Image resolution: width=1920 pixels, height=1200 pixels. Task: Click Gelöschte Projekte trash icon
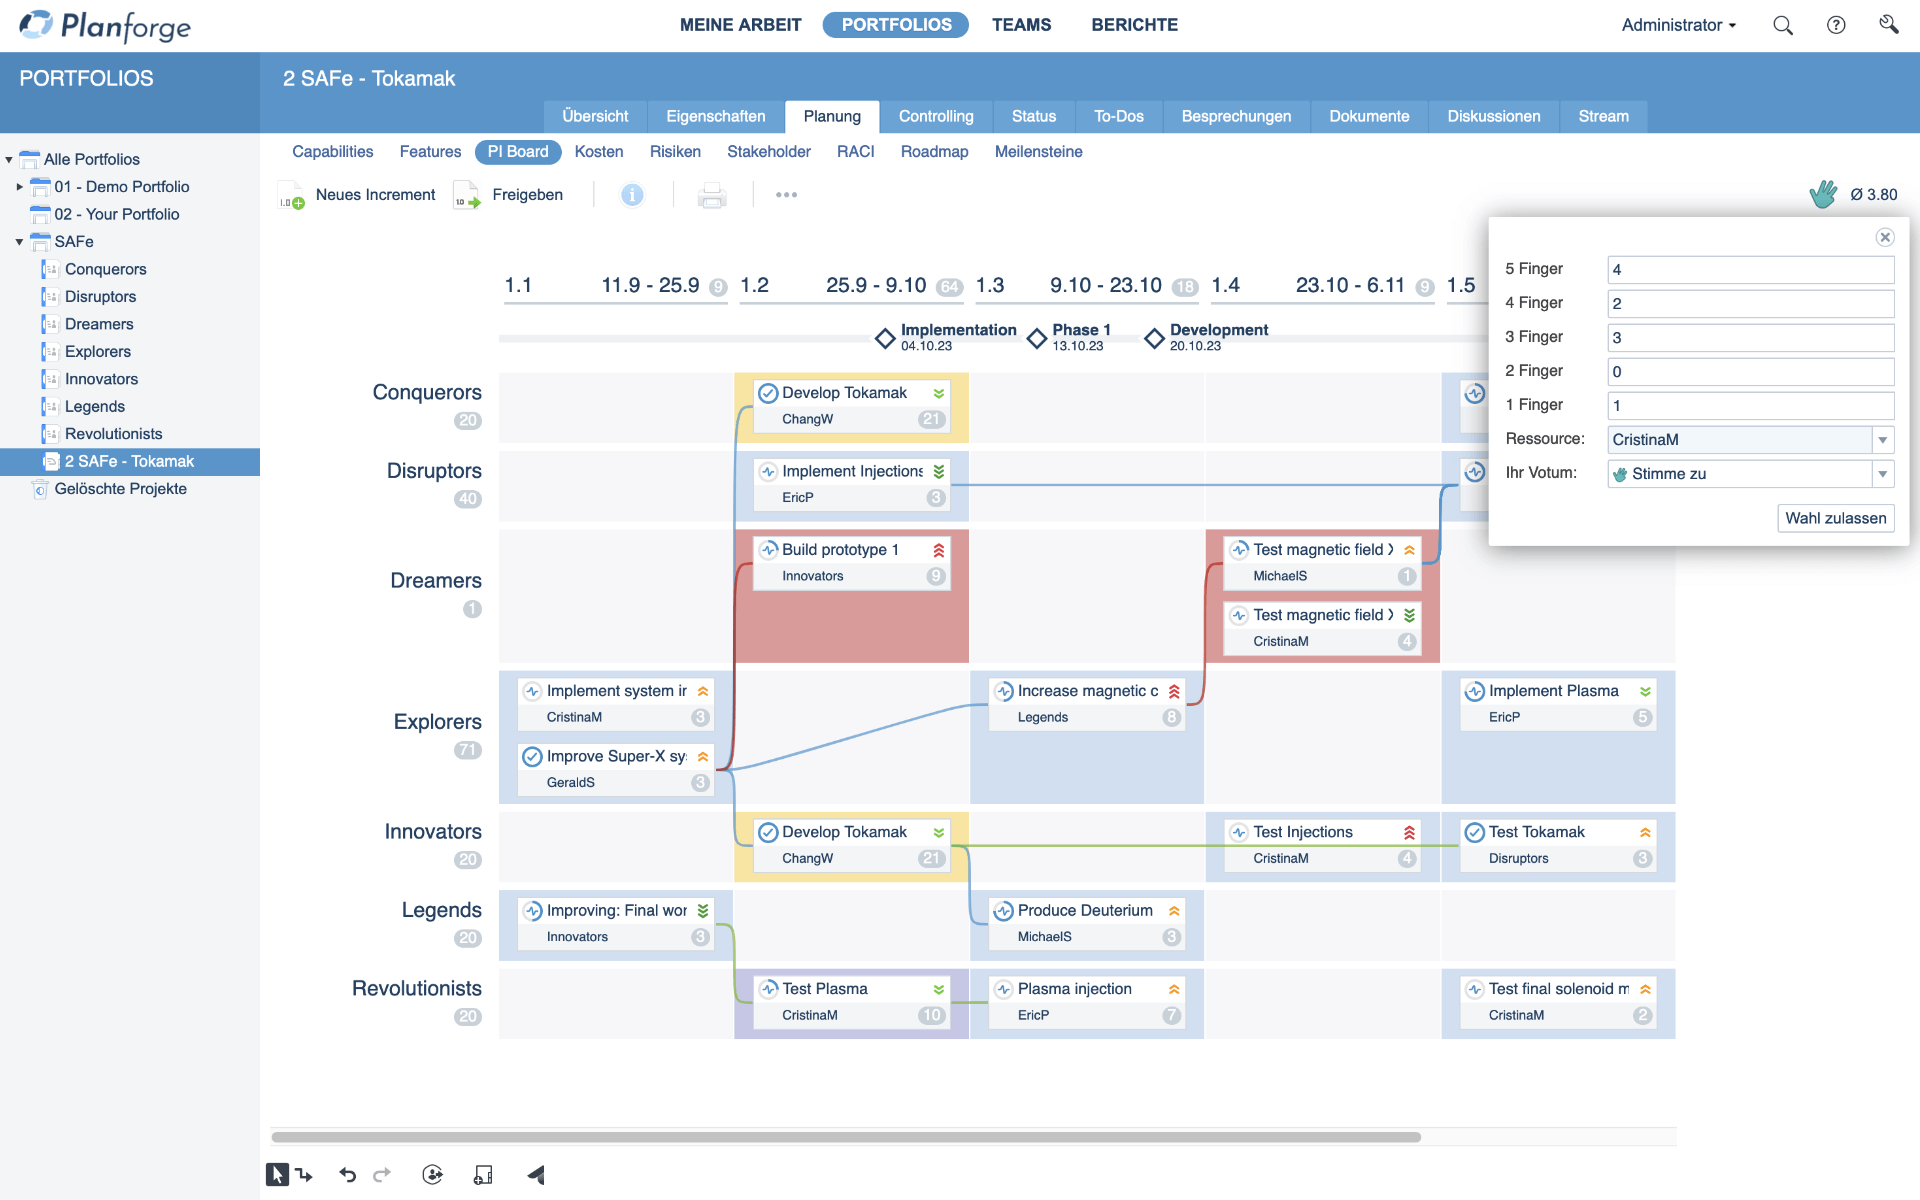tap(40, 489)
